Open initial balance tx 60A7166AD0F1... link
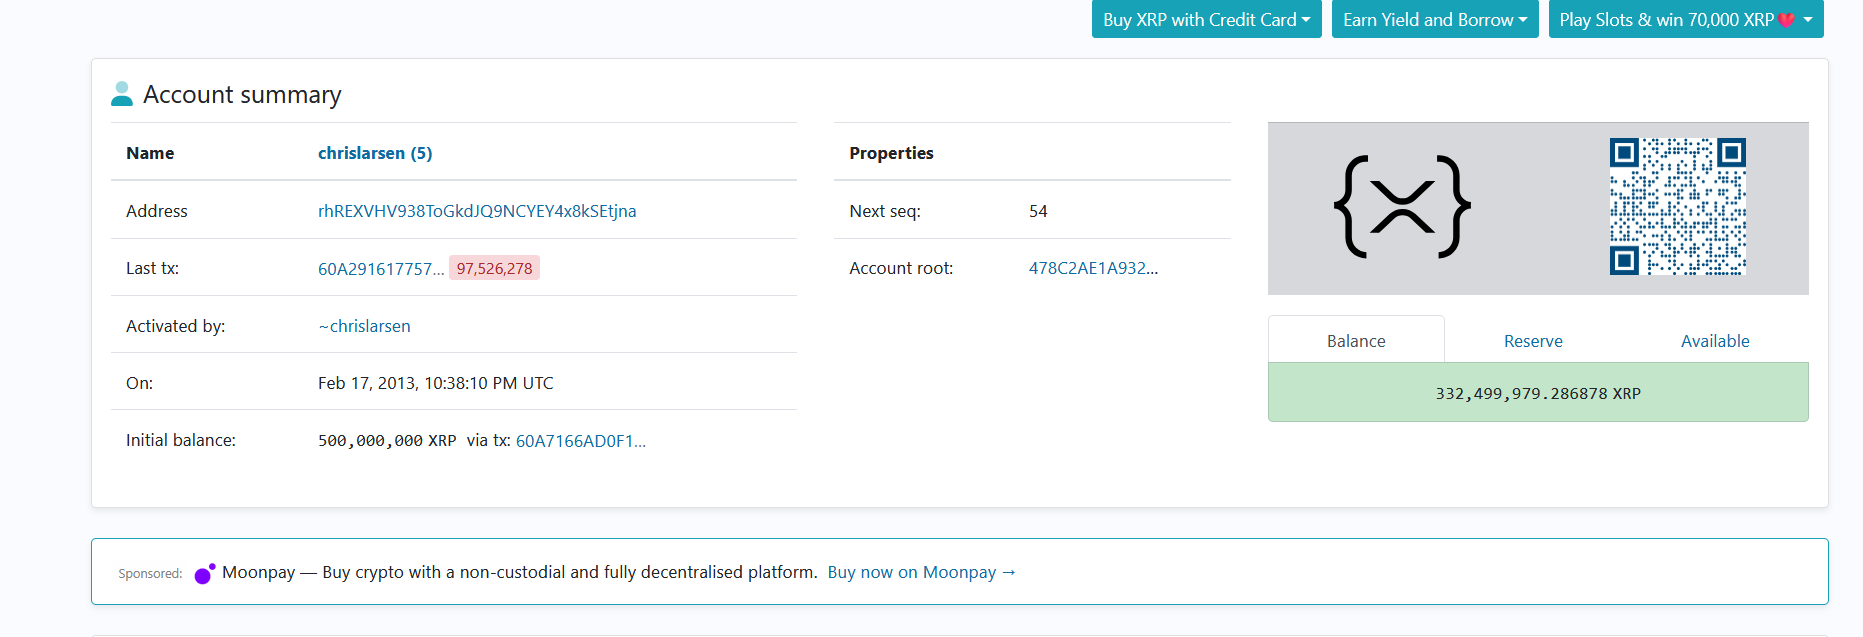Image resolution: width=1863 pixels, height=637 pixels. (x=581, y=441)
